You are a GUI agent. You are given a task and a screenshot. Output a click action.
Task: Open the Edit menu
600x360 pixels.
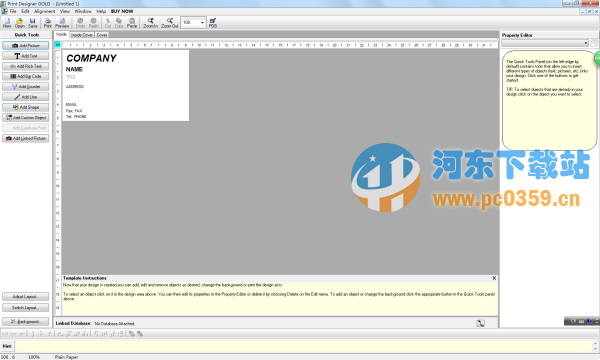click(25, 11)
